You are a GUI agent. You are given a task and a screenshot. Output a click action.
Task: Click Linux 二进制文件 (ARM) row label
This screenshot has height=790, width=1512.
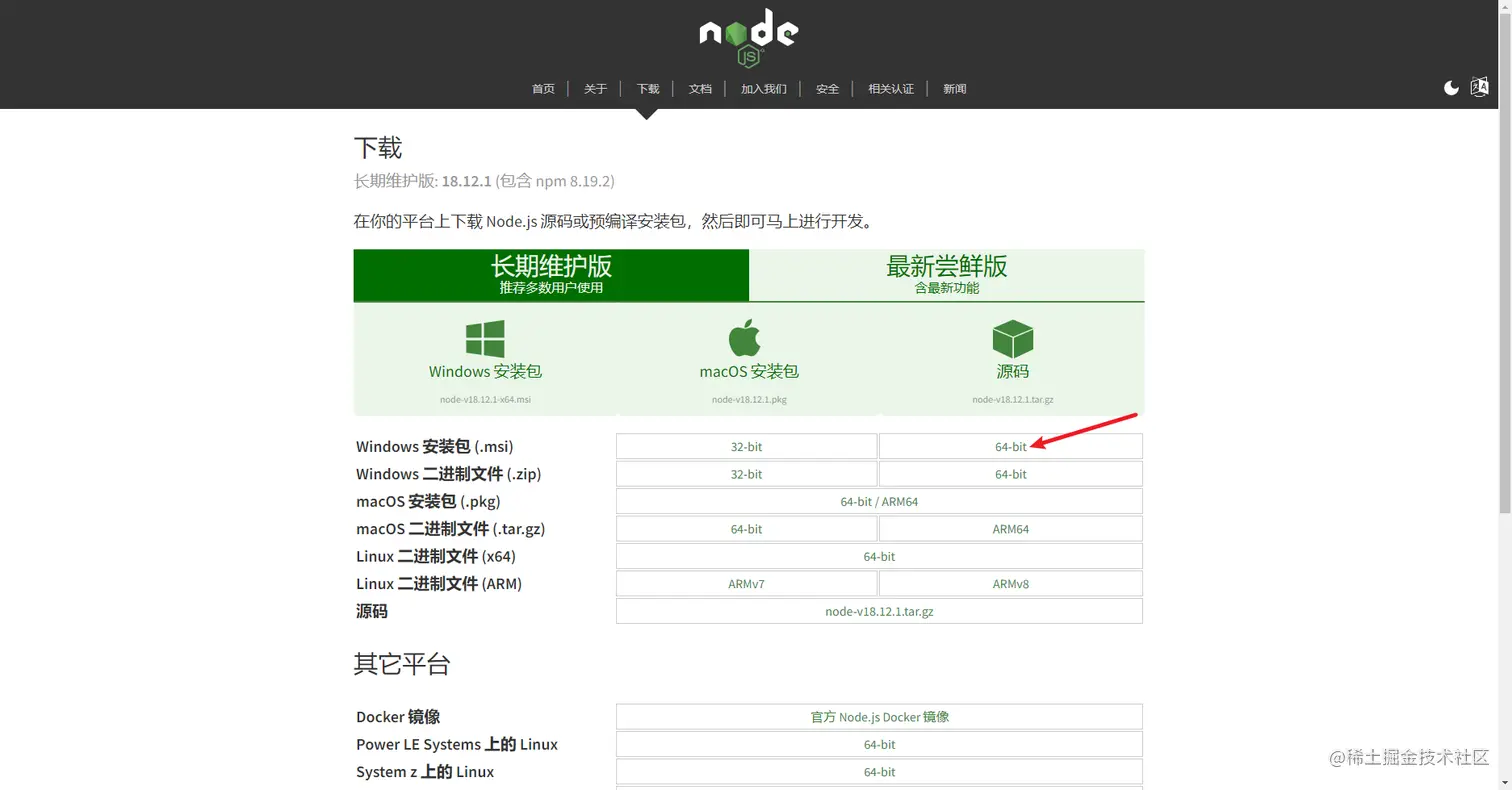click(439, 584)
